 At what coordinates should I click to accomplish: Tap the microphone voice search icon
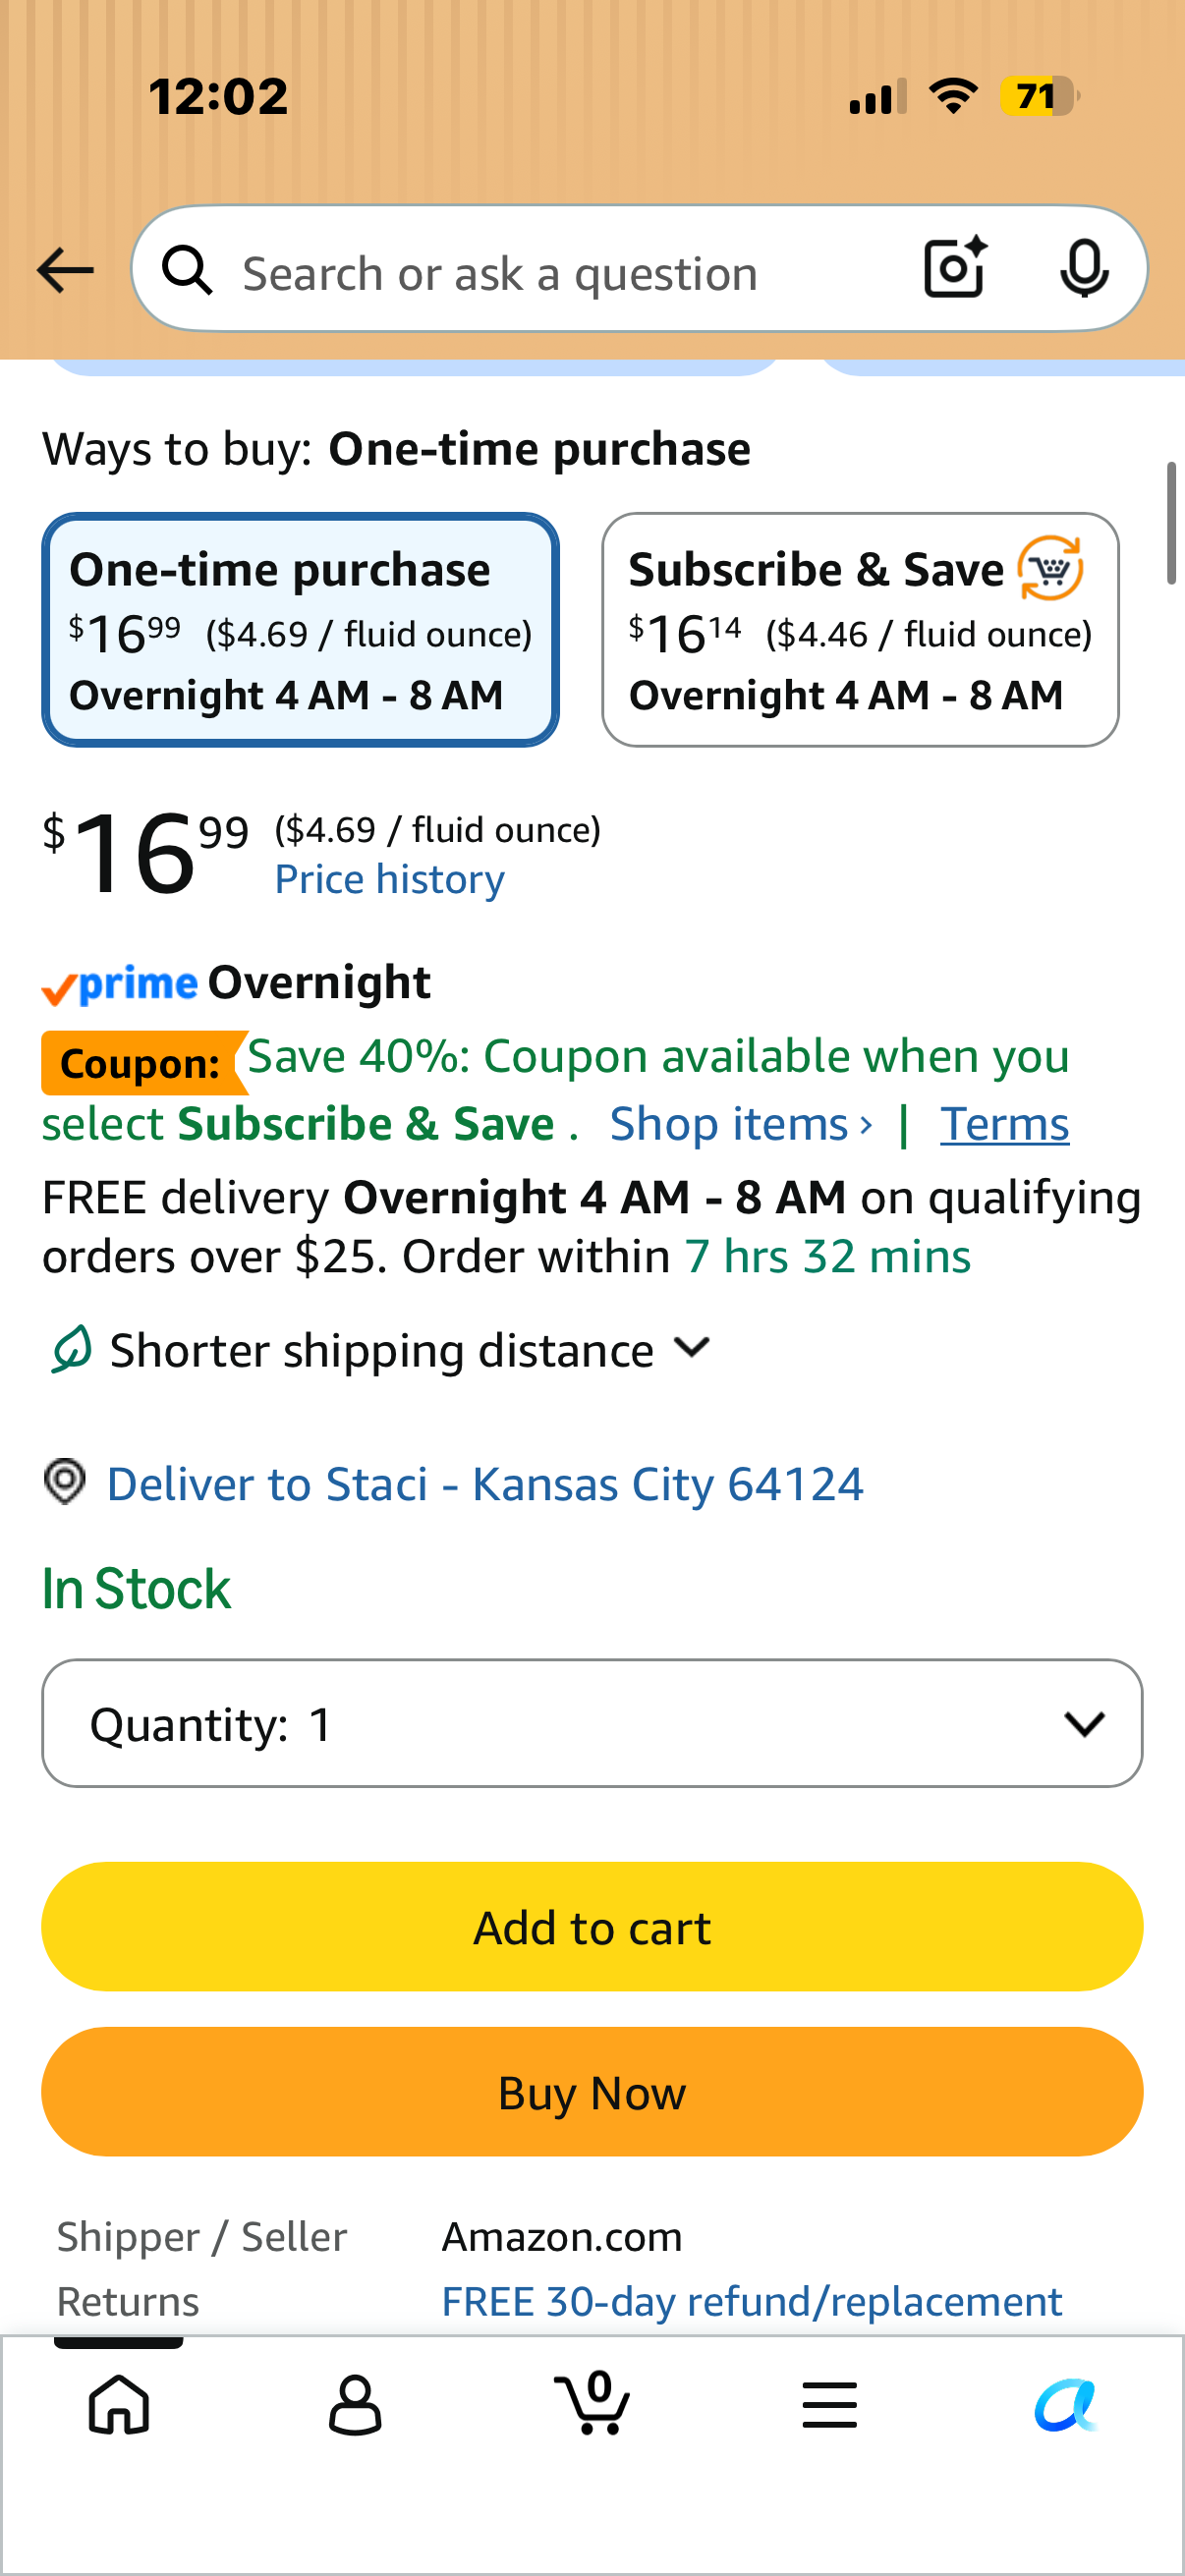point(1084,269)
